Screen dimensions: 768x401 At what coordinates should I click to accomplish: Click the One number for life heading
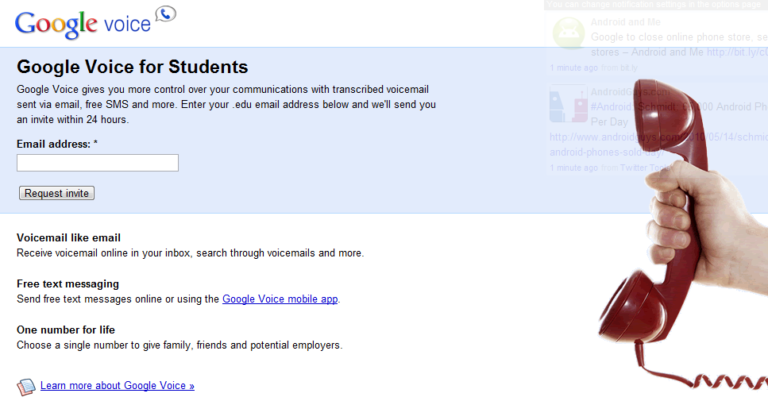click(x=68, y=330)
